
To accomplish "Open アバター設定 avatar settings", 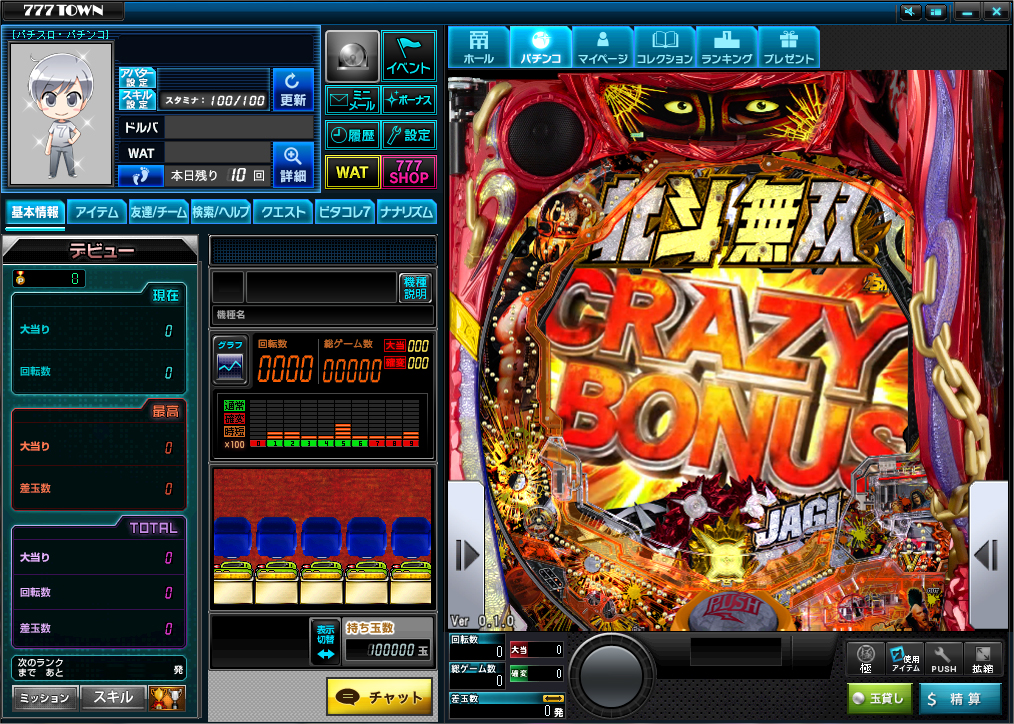I will [x=137, y=78].
